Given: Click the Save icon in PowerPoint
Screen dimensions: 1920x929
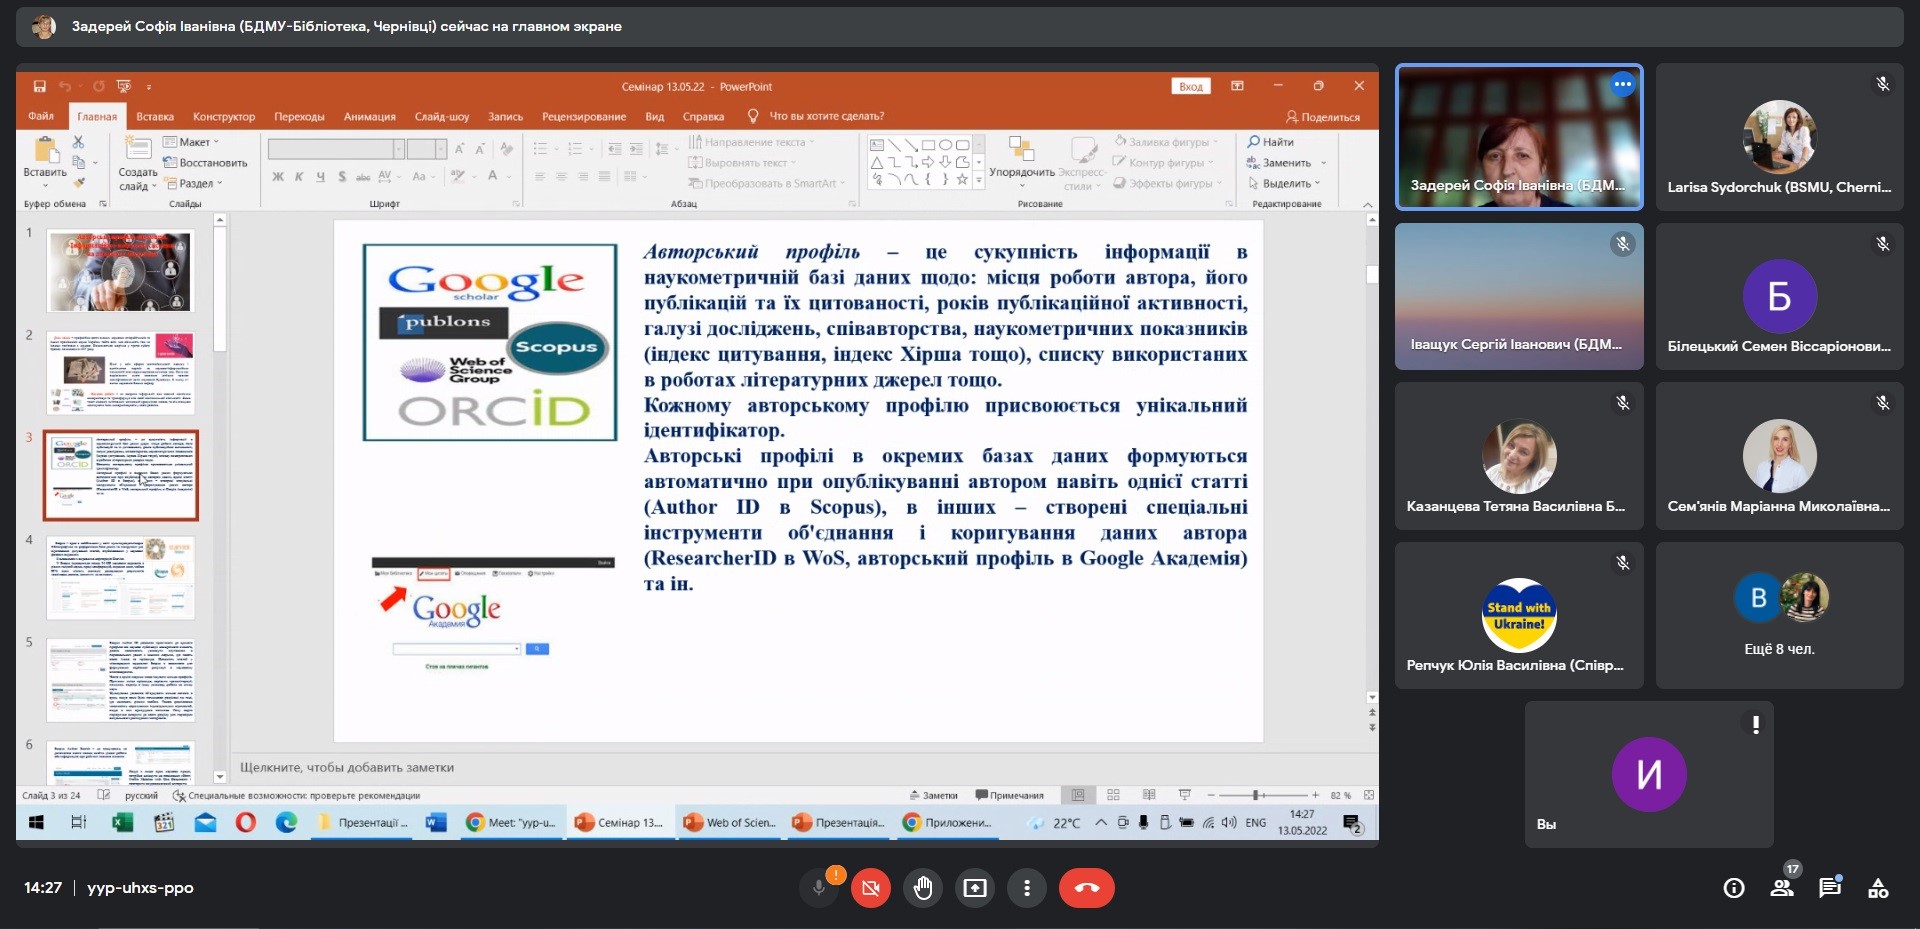Looking at the screenshot, I should coord(40,86).
